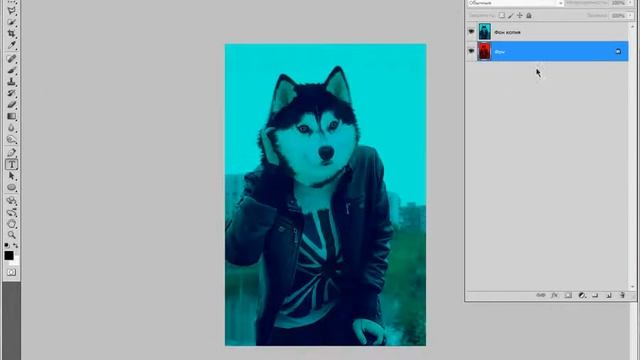The width and height of the screenshot is (640, 360).
Task: Open the layer Opacity slider arrow
Action: point(631,3)
